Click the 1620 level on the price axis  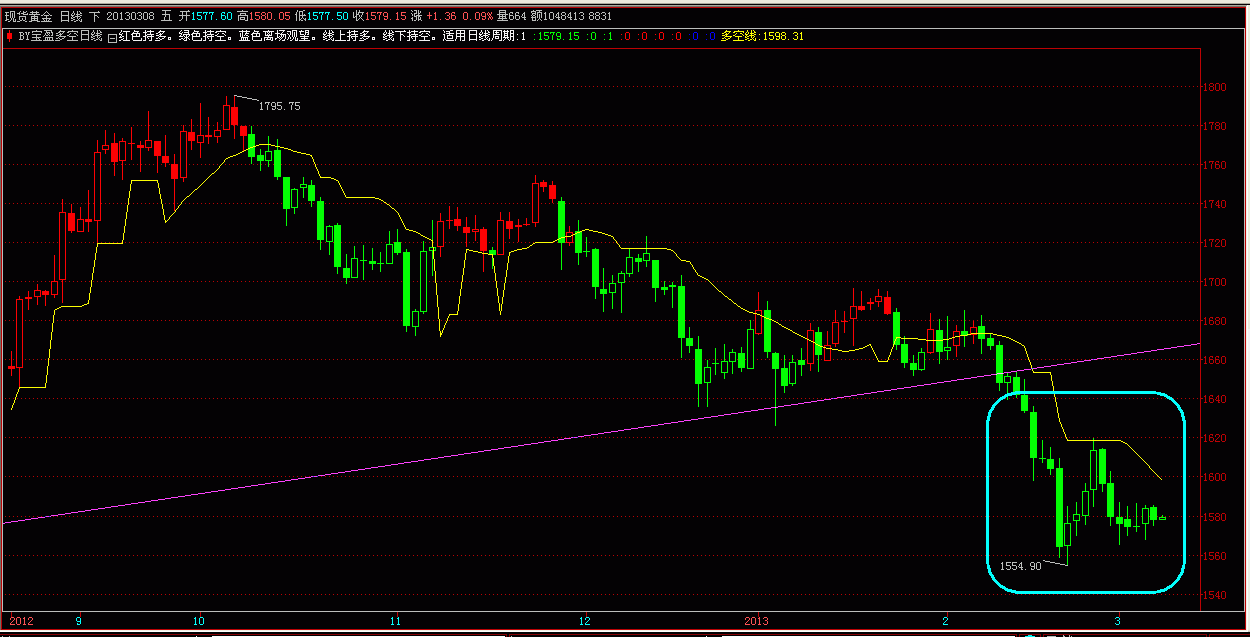(1215, 438)
